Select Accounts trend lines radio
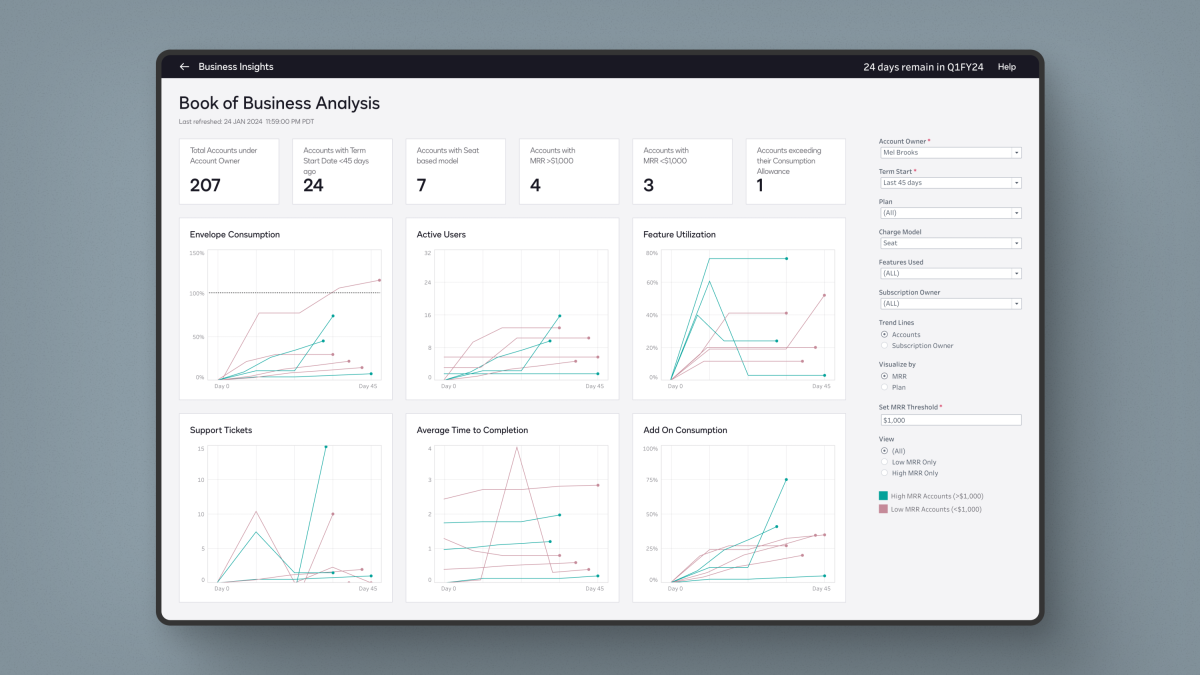1200x675 pixels. (x=884, y=335)
